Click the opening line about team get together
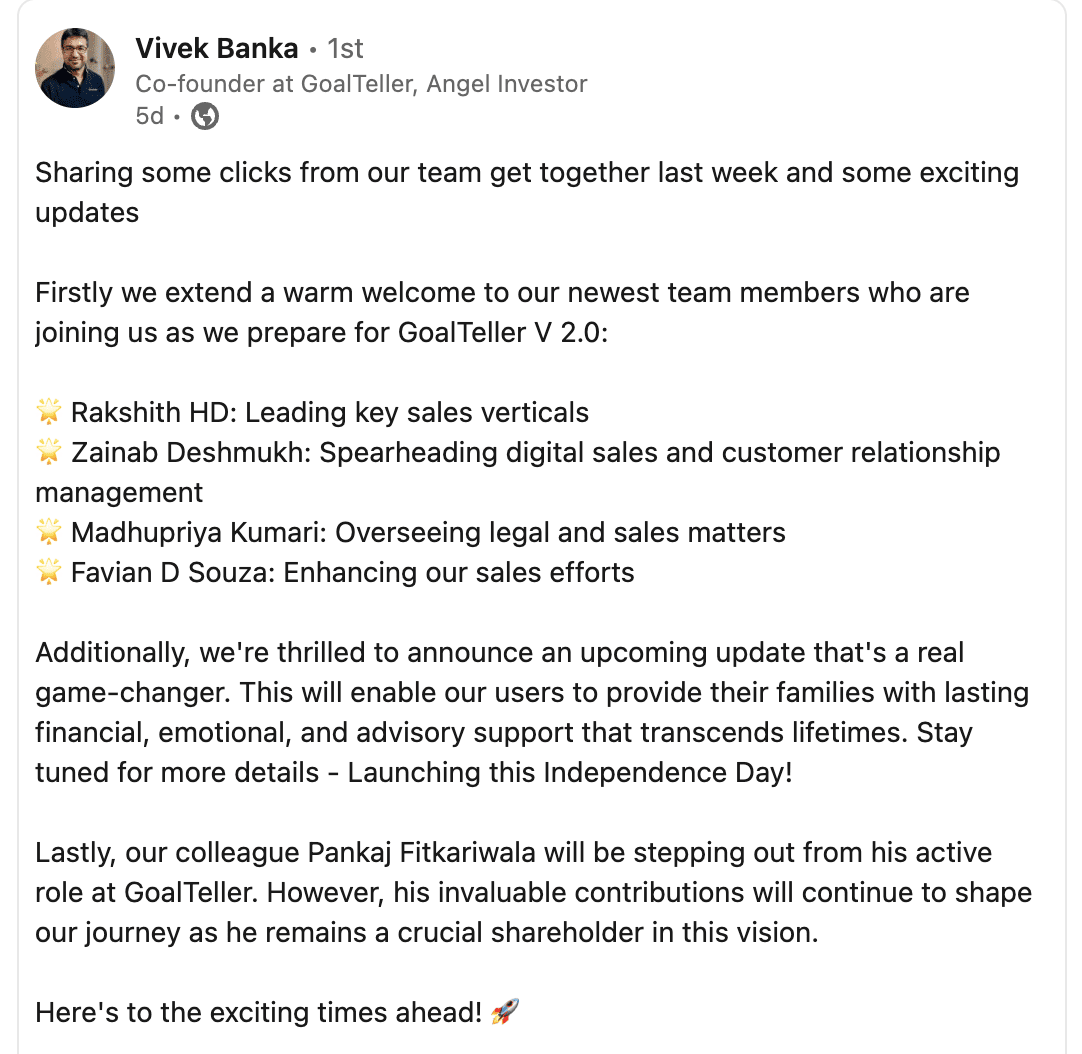The height and width of the screenshot is (1054, 1082). 527,193
